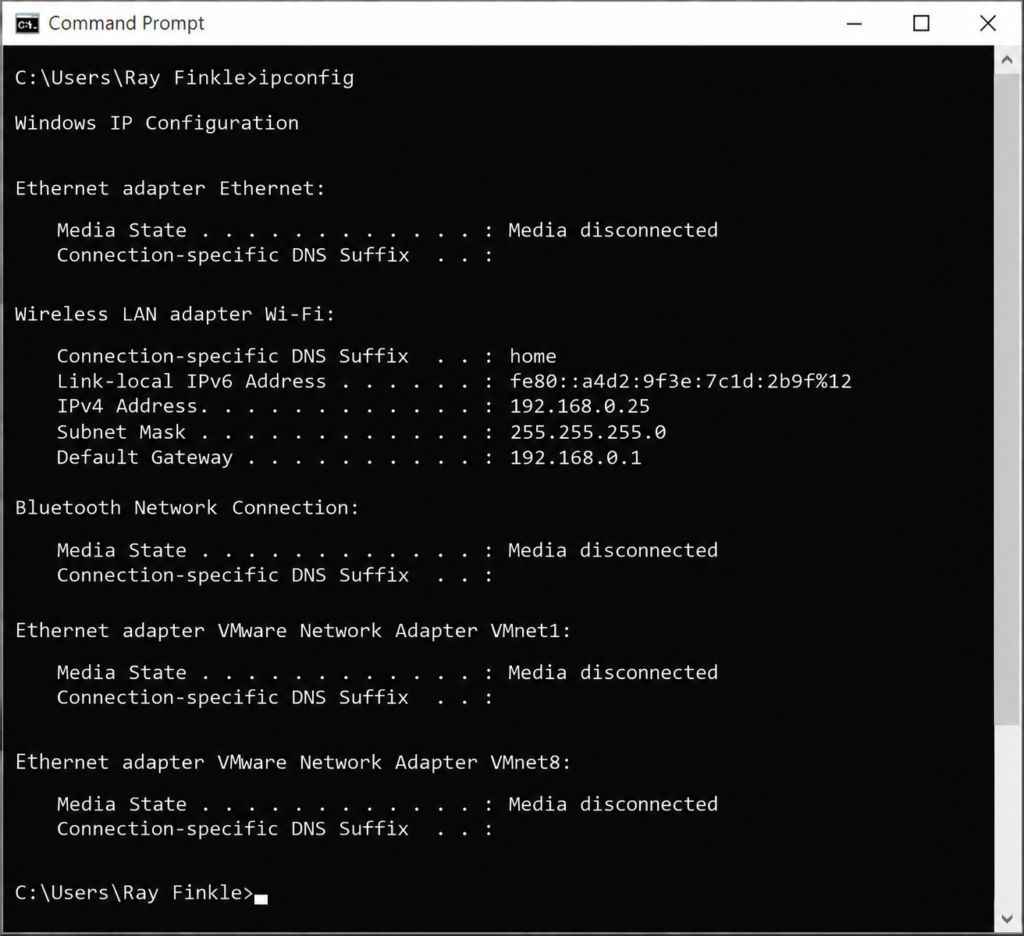1024x936 pixels.
Task: Click the DNS suffix value 'home'
Action: pyautogui.click(x=533, y=356)
